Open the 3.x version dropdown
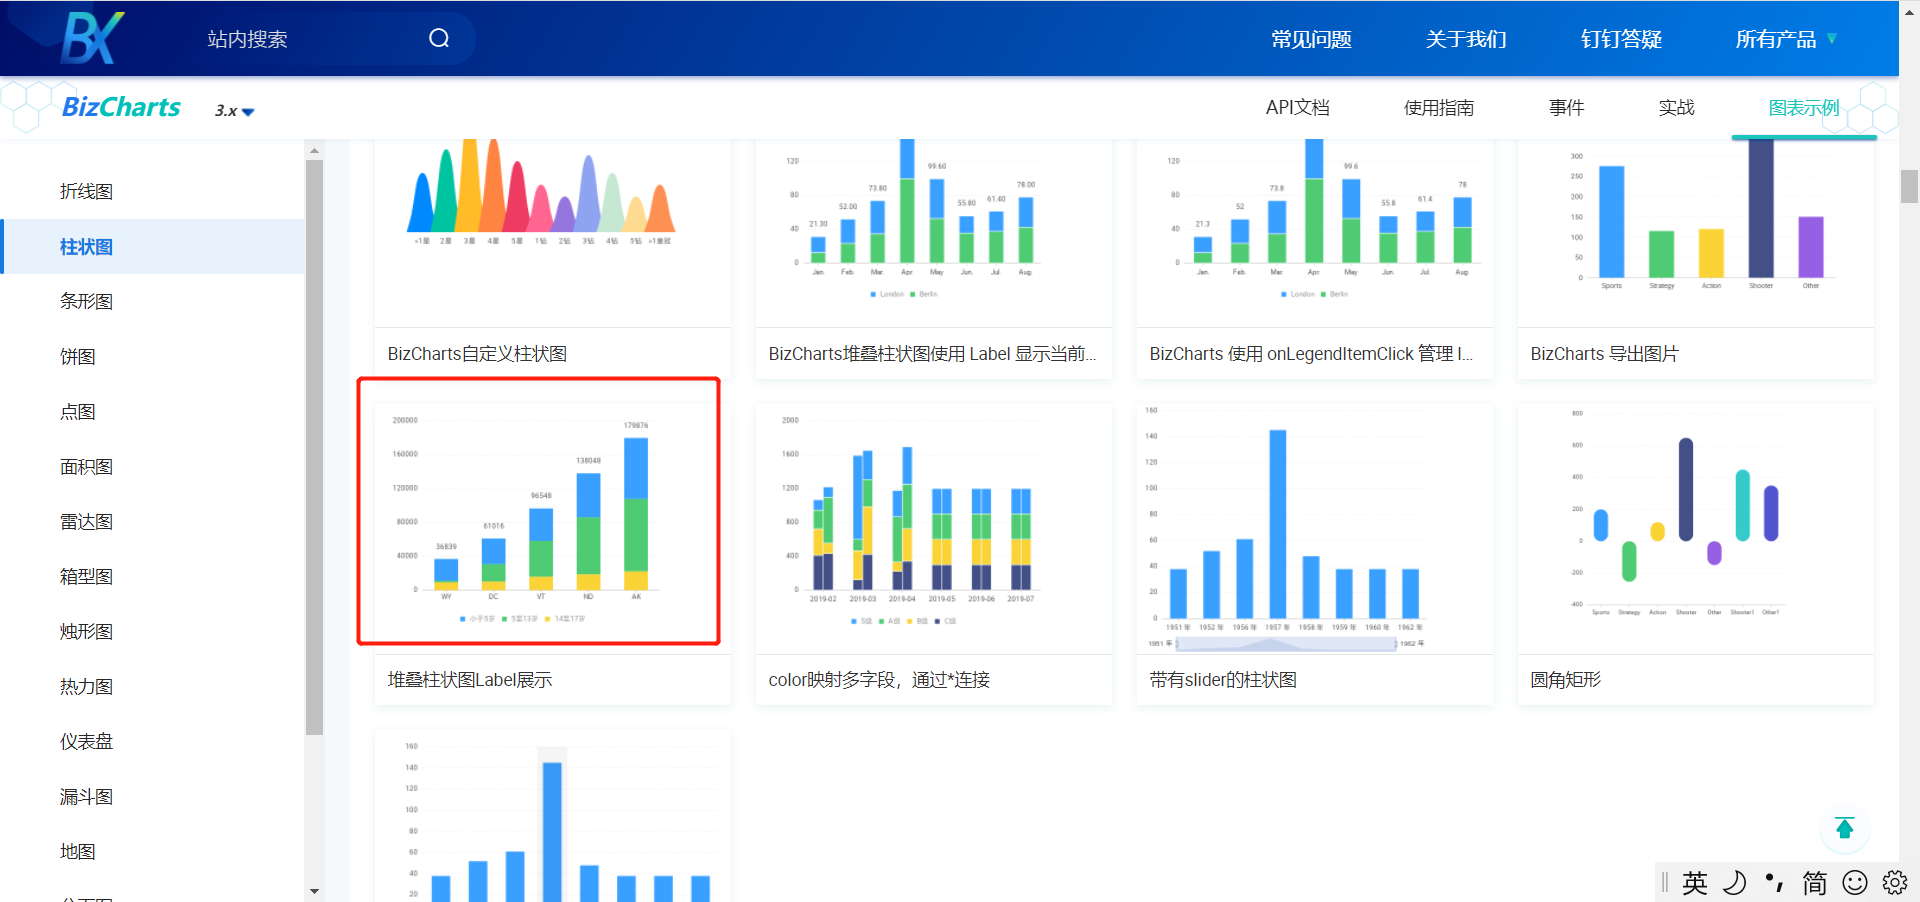This screenshot has height=902, width=1920. click(235, 111)
